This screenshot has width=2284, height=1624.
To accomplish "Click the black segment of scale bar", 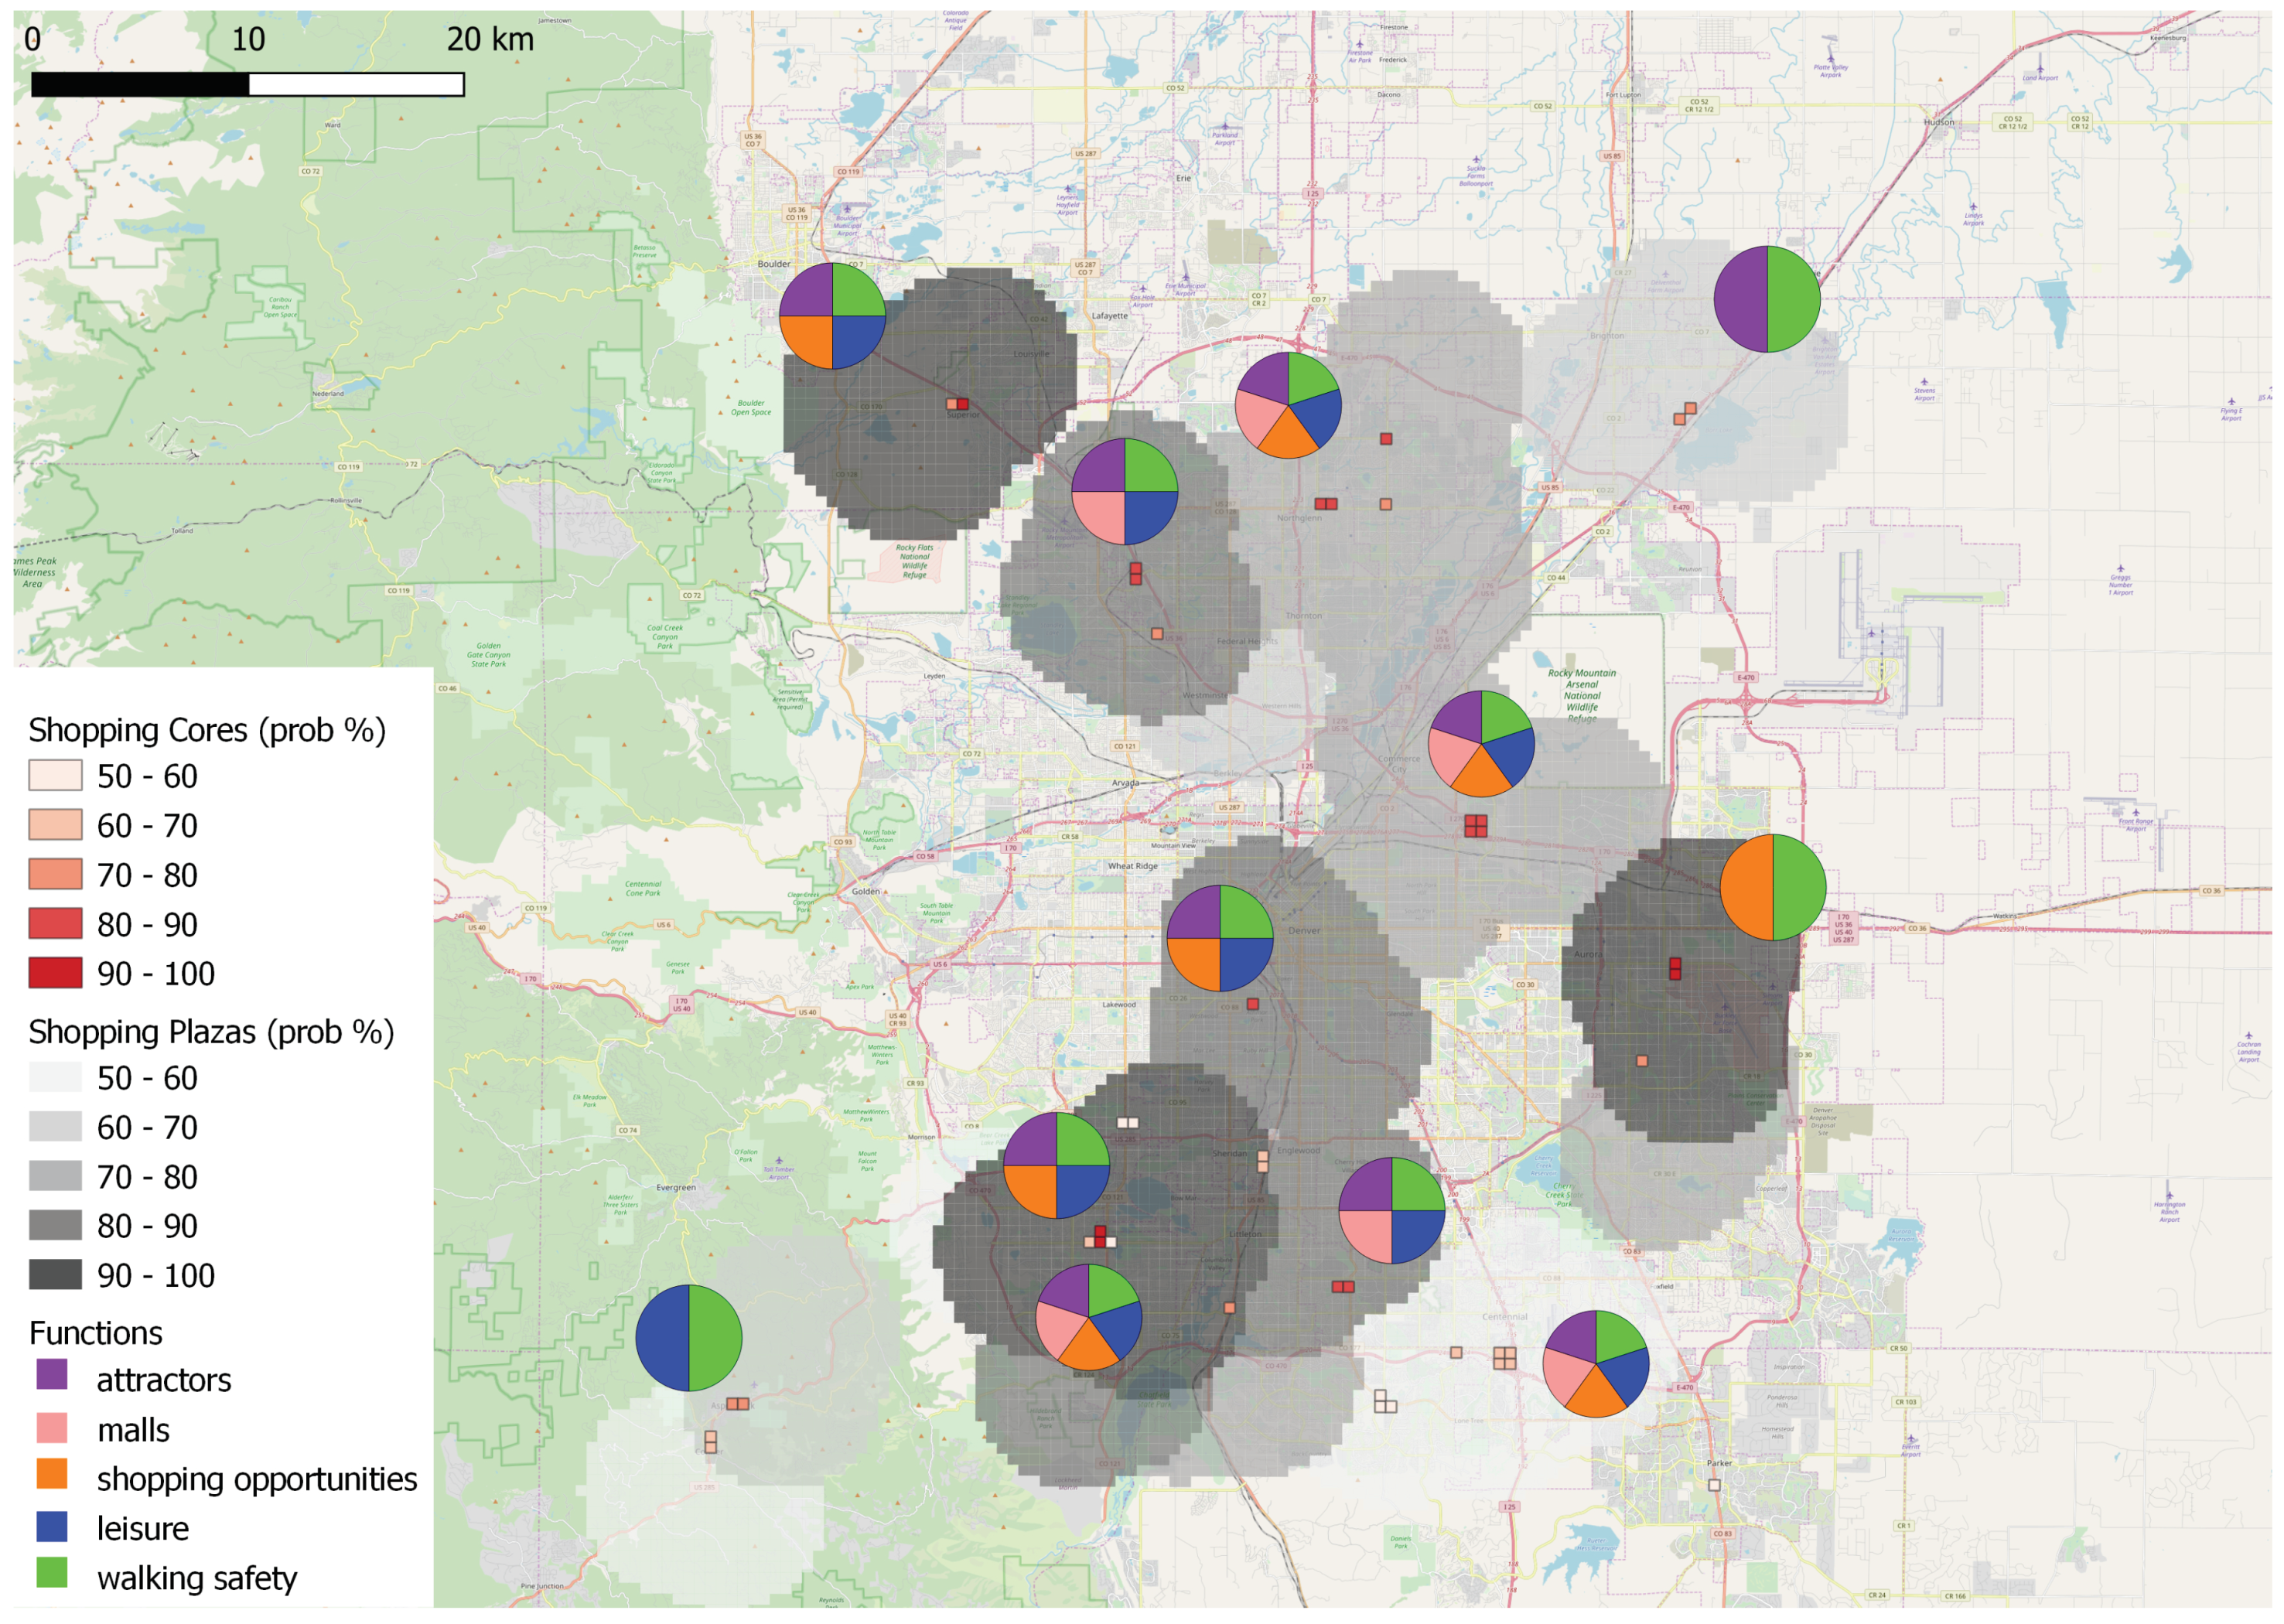I will tap(140, 85).
